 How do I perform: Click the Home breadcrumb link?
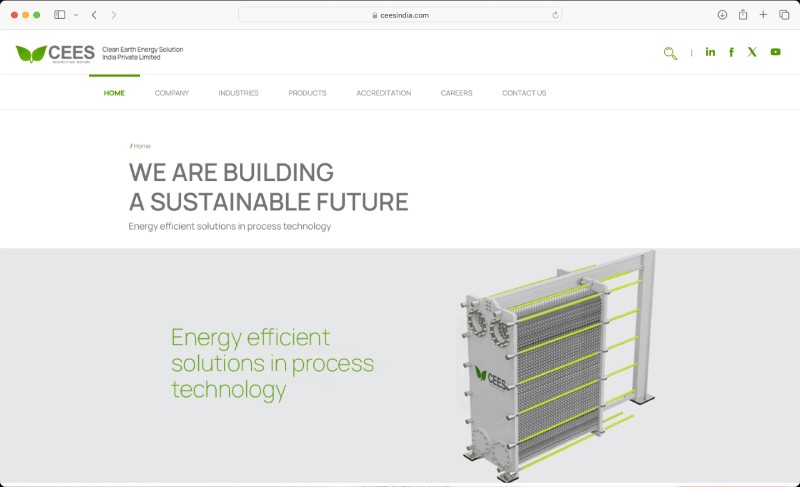[x=142, y=146]
